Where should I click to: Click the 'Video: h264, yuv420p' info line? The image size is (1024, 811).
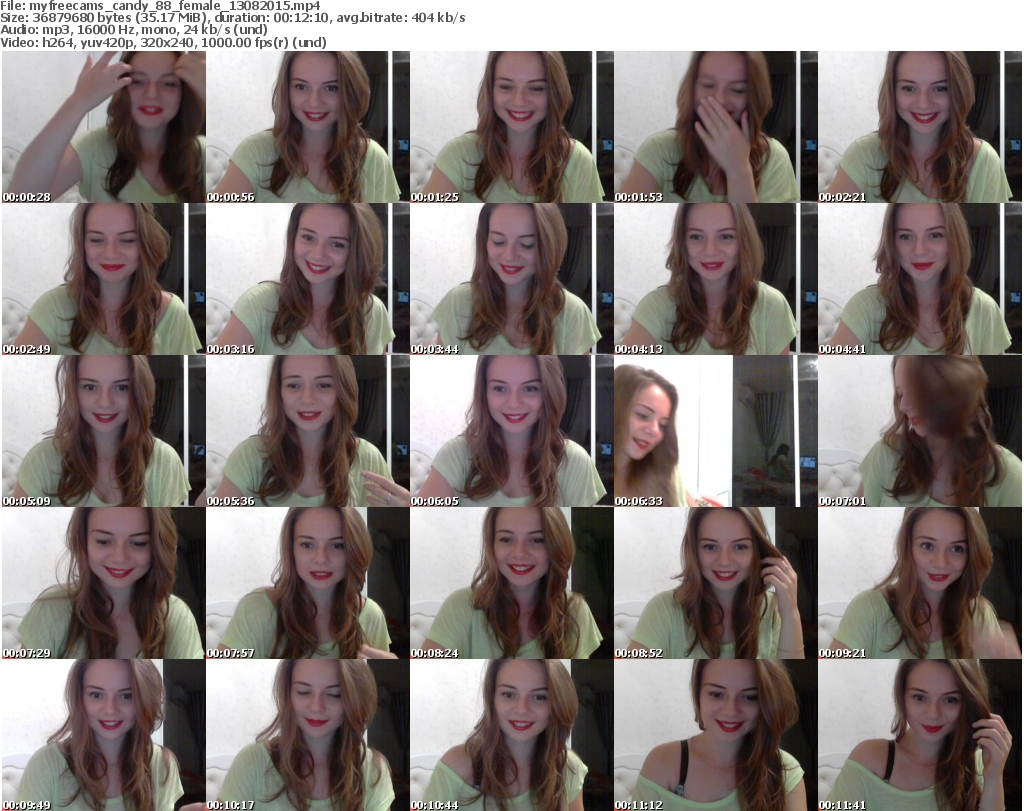point(163,42)
